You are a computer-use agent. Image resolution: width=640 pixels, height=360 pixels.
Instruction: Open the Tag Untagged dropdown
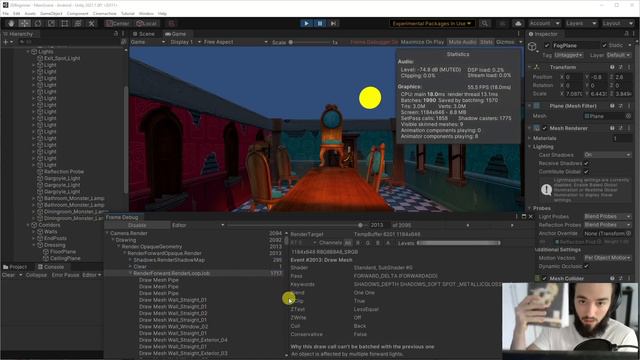pyautogui.click(x=569, y=55)
